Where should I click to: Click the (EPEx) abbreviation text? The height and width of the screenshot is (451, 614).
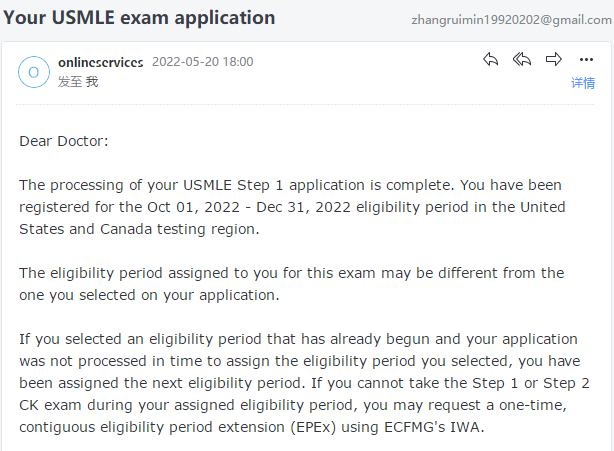(313, 427)
